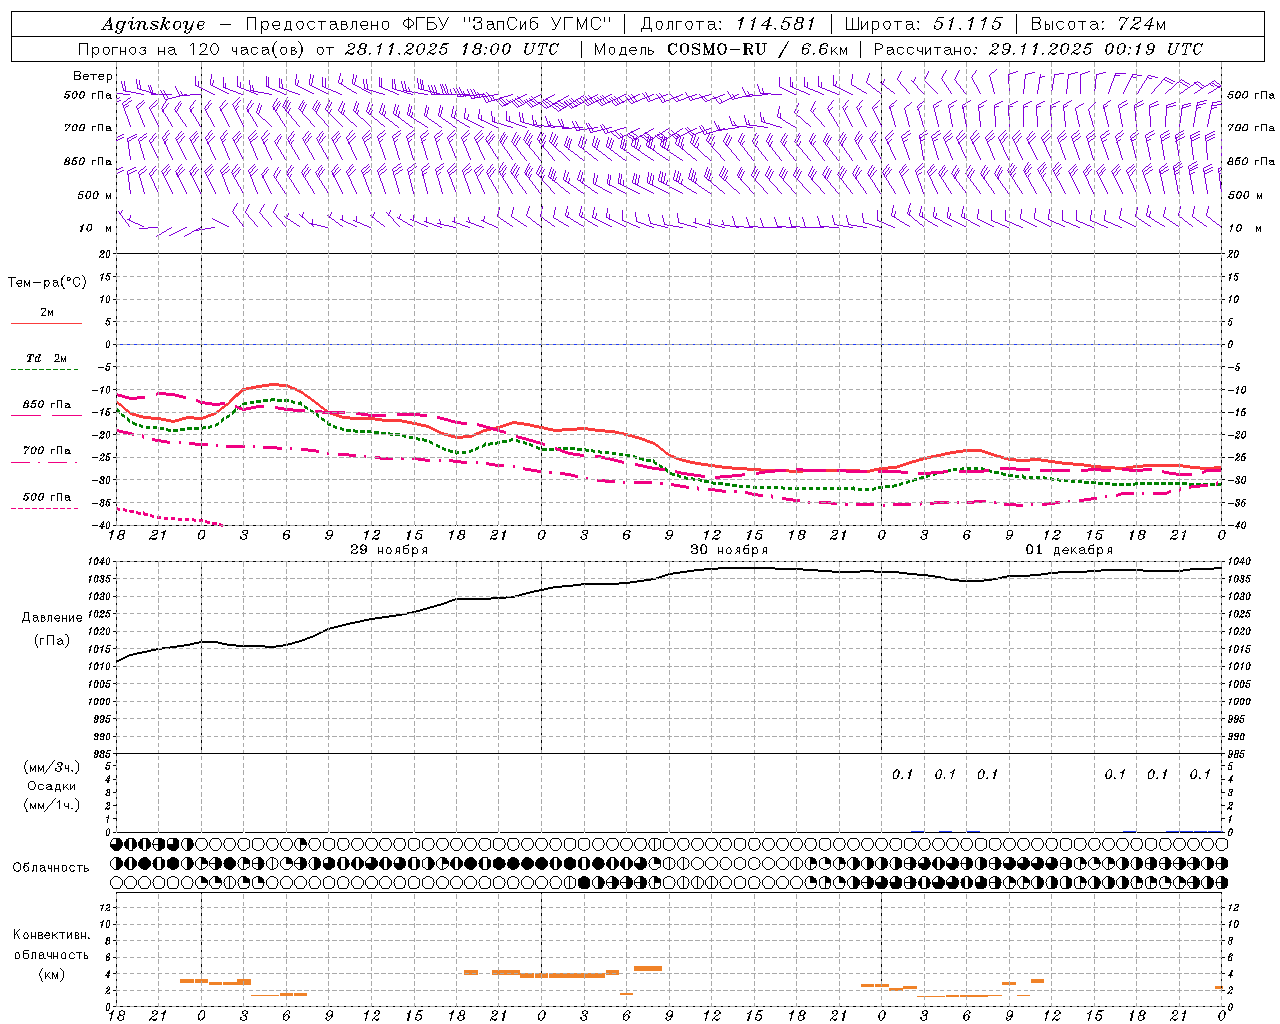The height and width of the screenshot is (1024, 1280).
Task: Click the "500 гПа" temperature legend entry
Action: coord(46,496)
